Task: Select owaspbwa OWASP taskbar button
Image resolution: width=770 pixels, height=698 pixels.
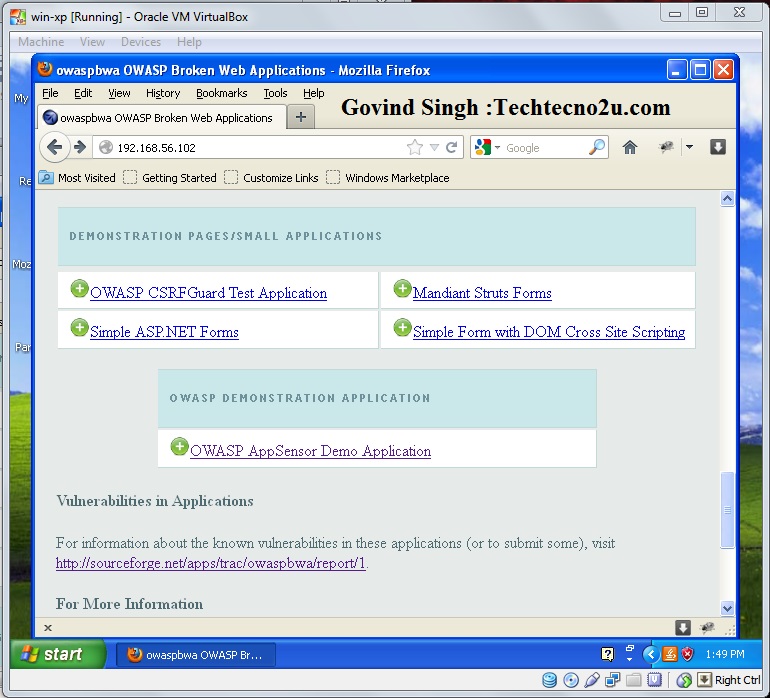Action: [195, 655]
